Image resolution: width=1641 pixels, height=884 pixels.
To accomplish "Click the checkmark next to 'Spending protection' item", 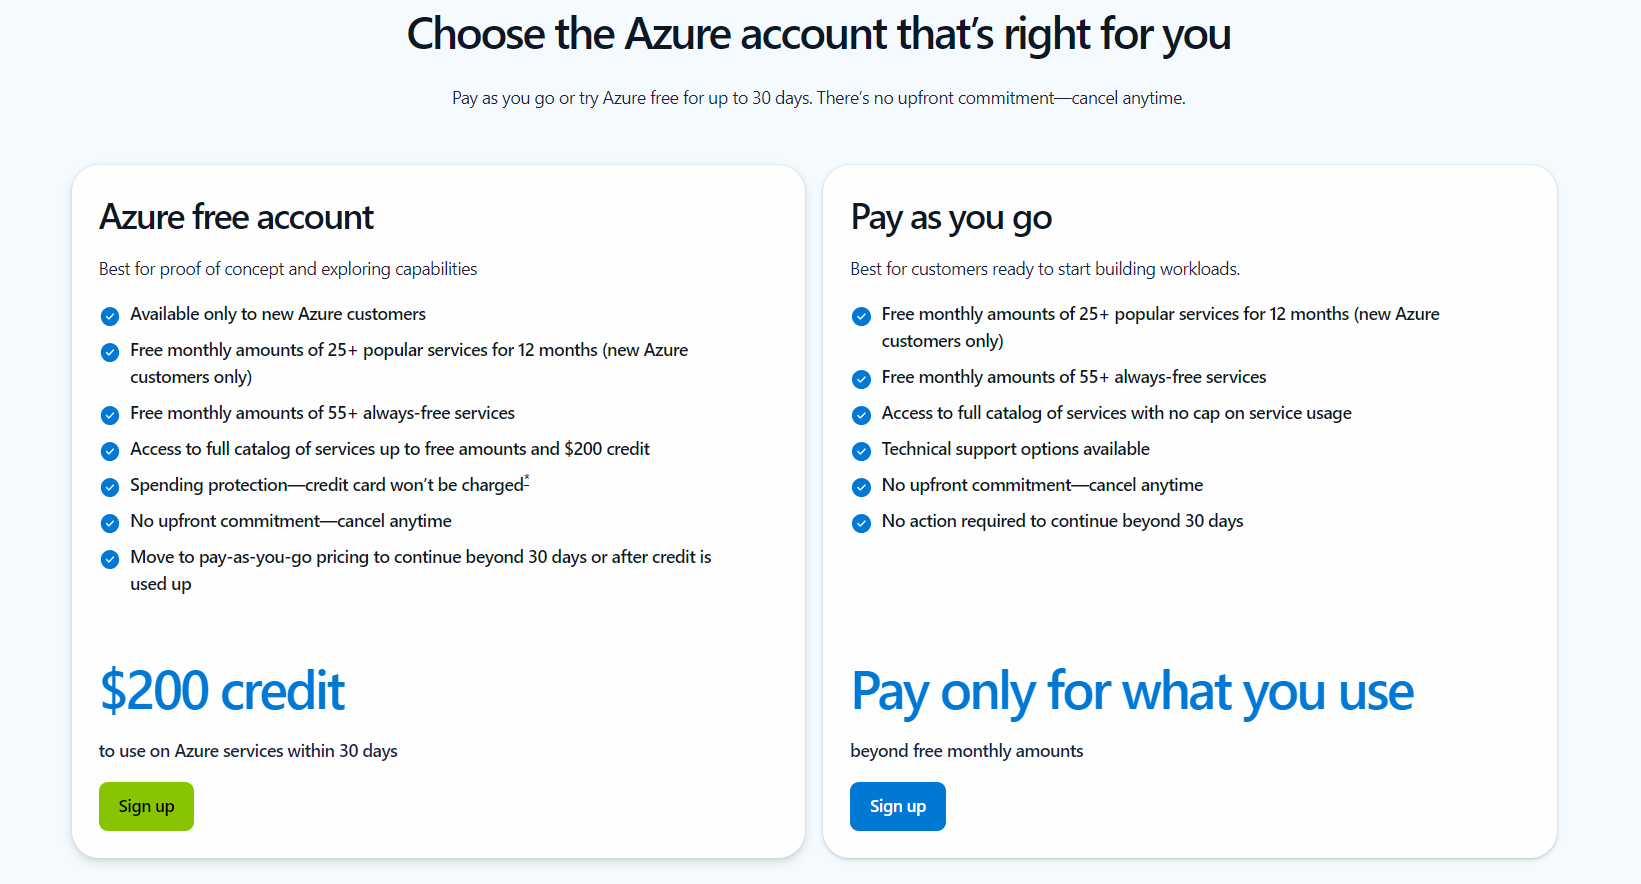I will click(x=110, y=487).
